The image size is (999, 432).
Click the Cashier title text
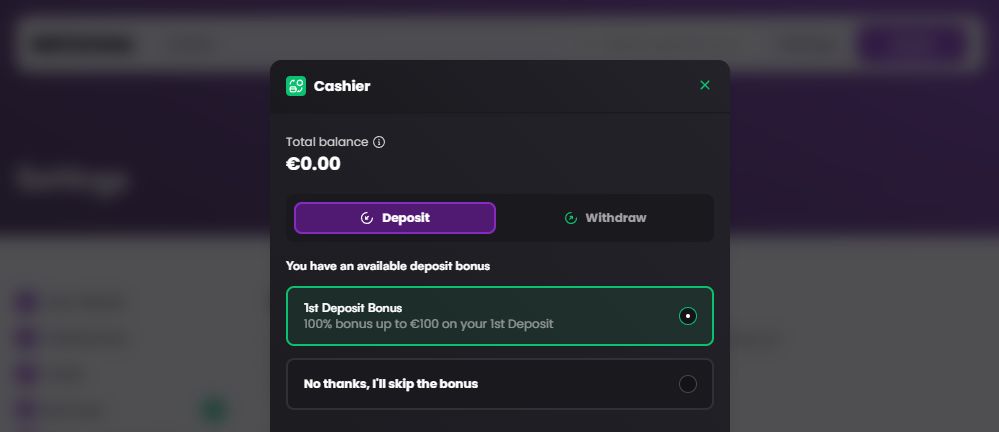342,86
